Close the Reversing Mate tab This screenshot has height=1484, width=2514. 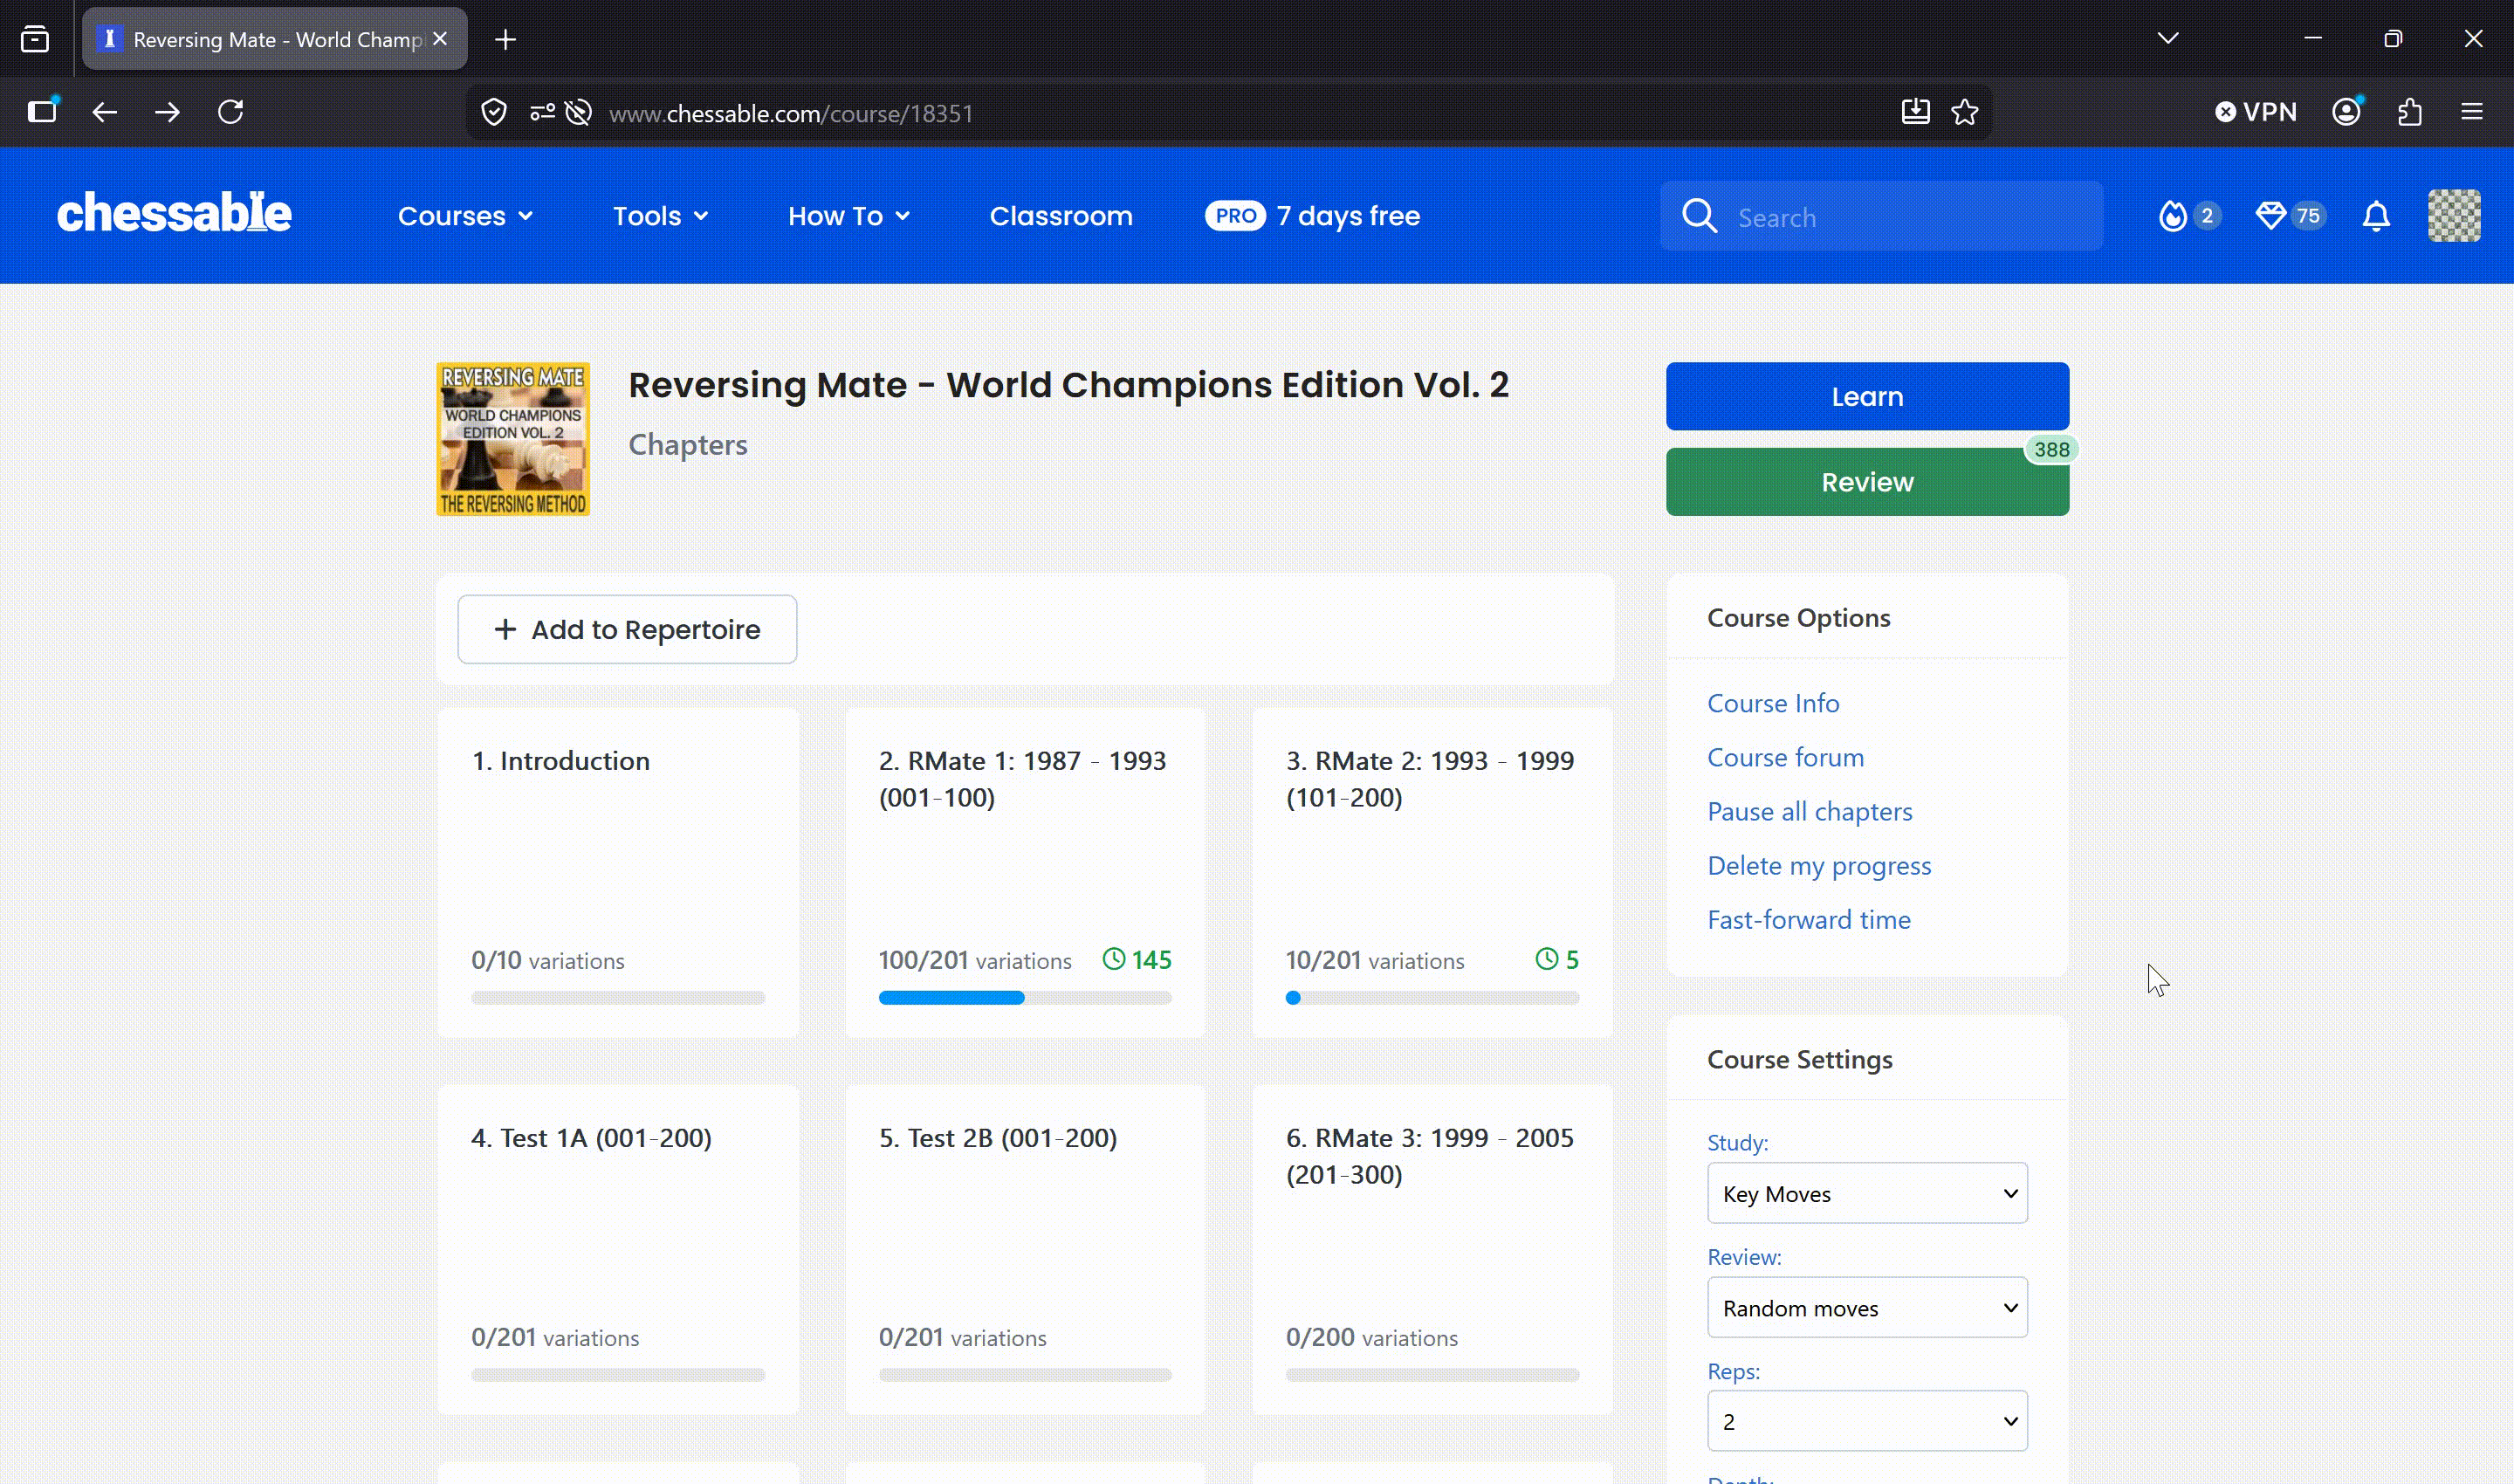click(x=440, y=39)
